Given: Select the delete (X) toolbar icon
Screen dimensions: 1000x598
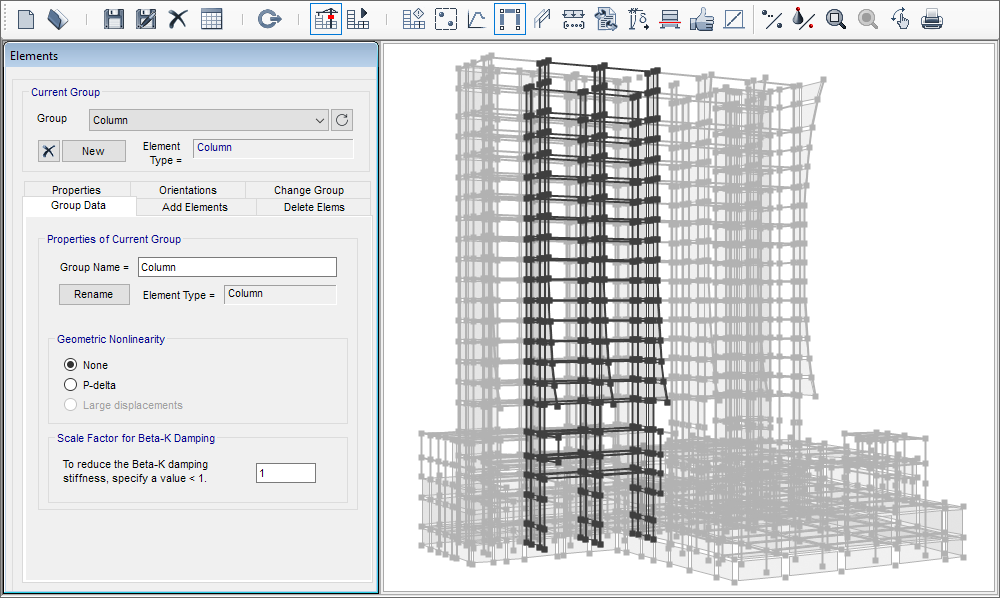Looking at the screenshot, I should (x=177, y=17).
